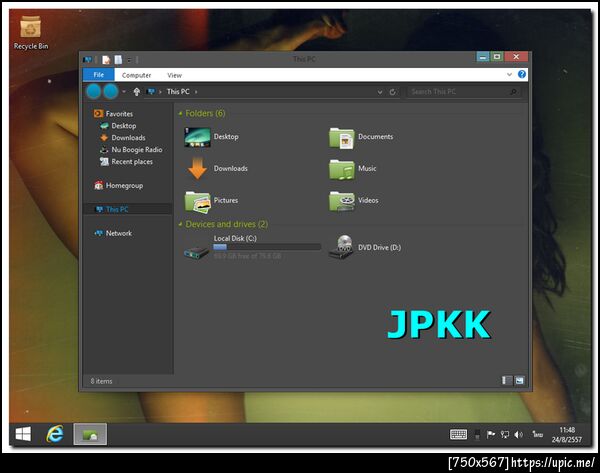
Task: Select the Downloads folder orange arrow icon
Action: click(197, 168)
